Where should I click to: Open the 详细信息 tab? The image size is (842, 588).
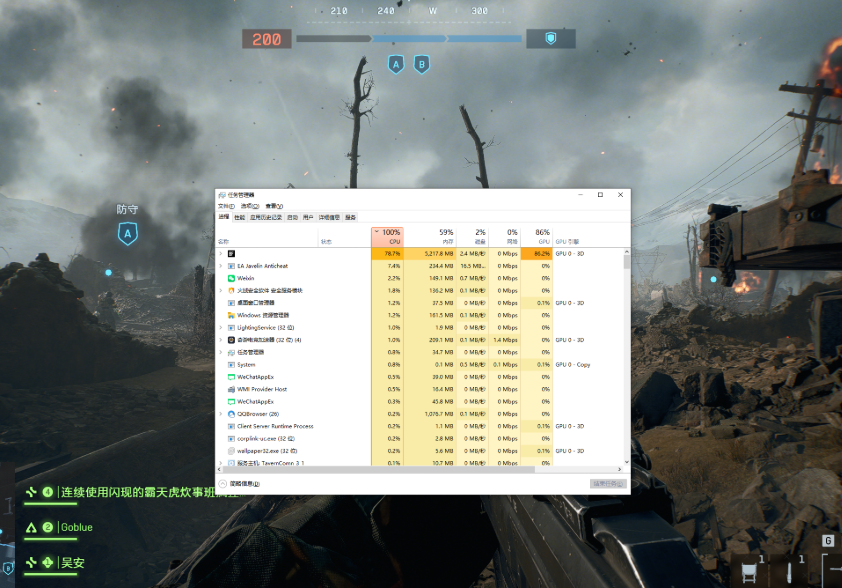tap(329, 217)
